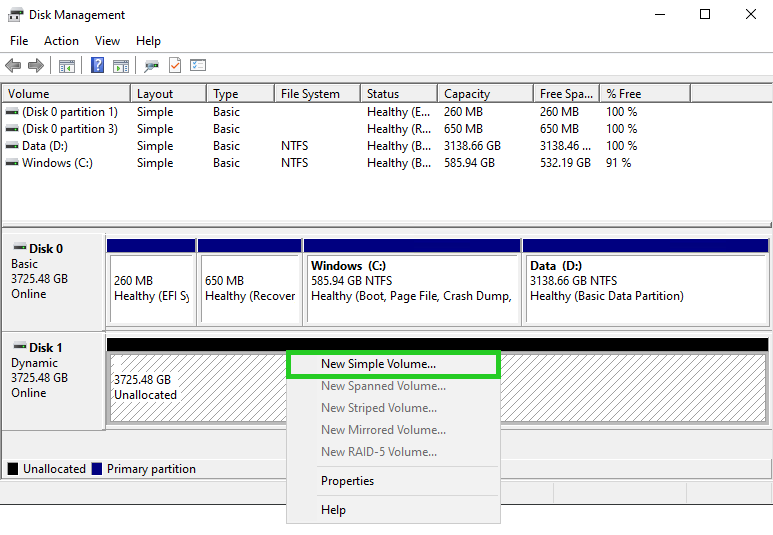Open the Help menu in menu bar
Image resolution: width=773 pixels, height=535 pixels.
(x=148, y=41)
